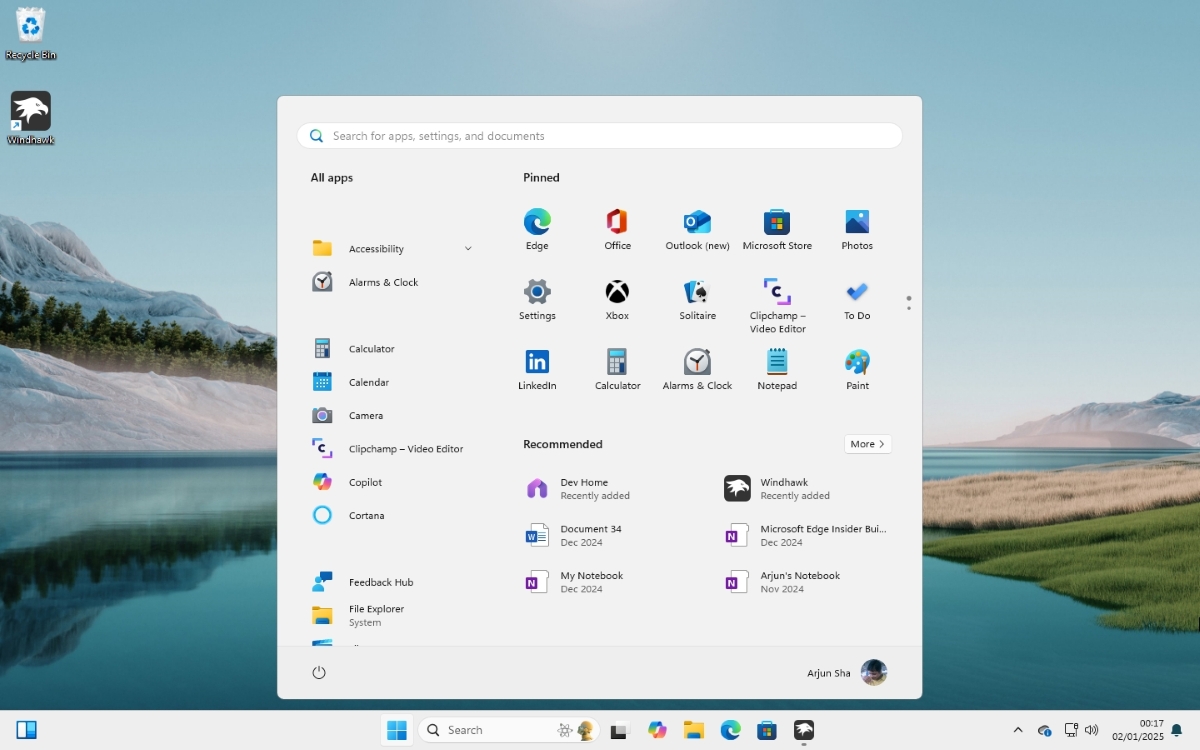Show more Recommended items
Image resolution: width=1200 pixels, height=750 pixels.
pyautogui.click(x=866, y=443)
